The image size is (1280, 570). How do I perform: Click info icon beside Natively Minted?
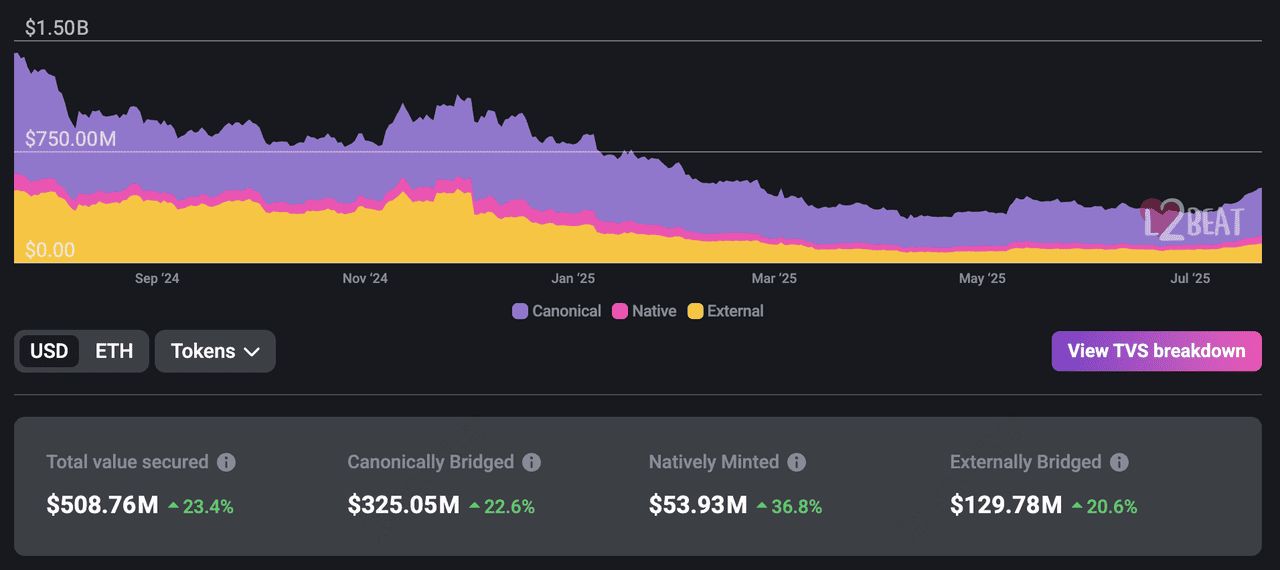797,462
